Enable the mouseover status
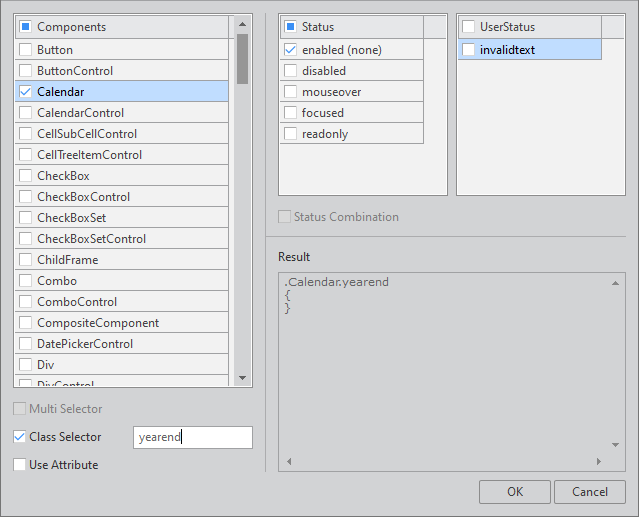Viewport: 639px width, 517px height. (290, 92)
